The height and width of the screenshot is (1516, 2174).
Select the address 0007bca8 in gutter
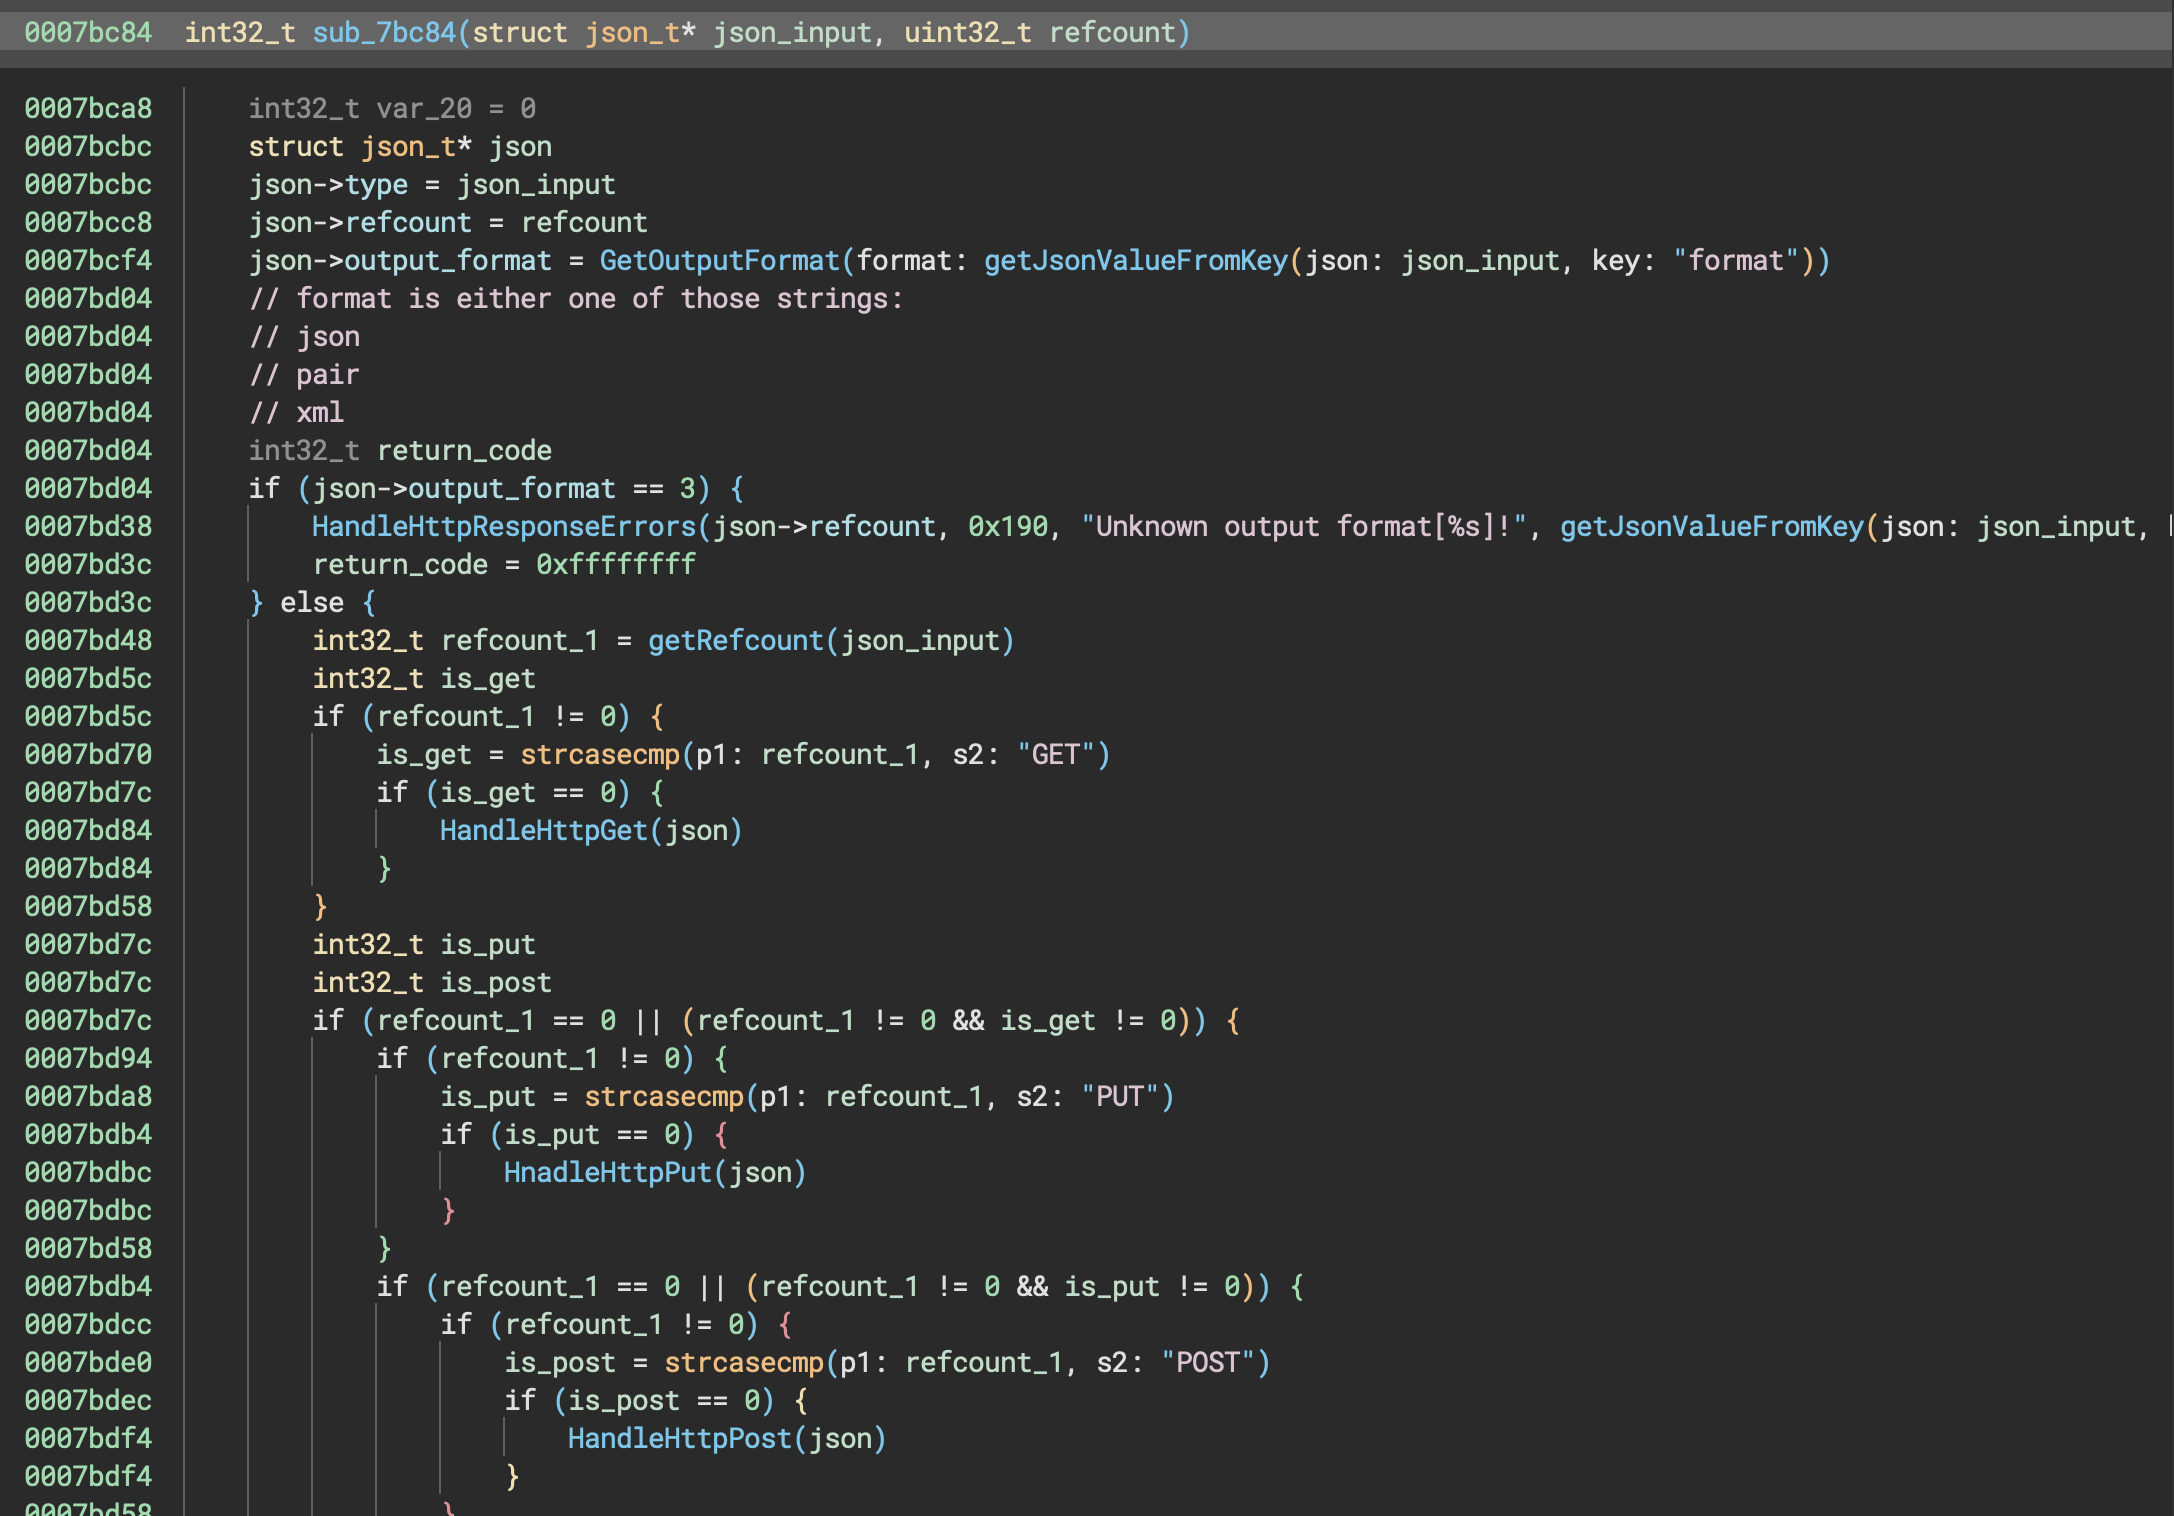[88, 109]
